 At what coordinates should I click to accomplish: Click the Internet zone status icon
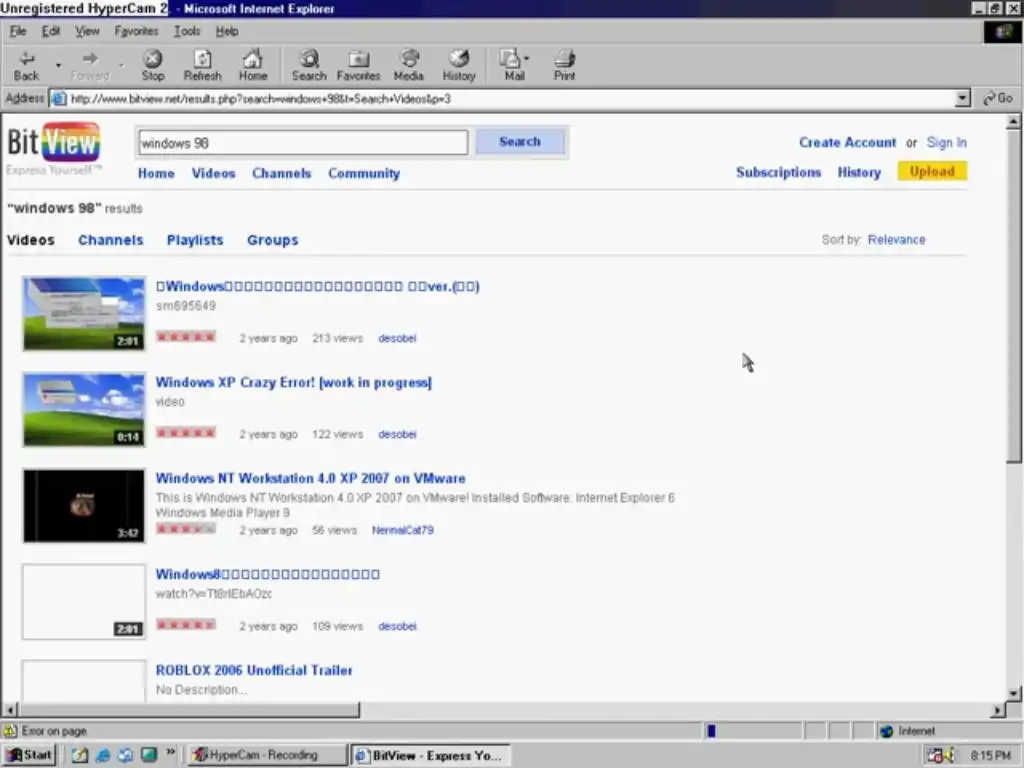(x=886, y=731)
